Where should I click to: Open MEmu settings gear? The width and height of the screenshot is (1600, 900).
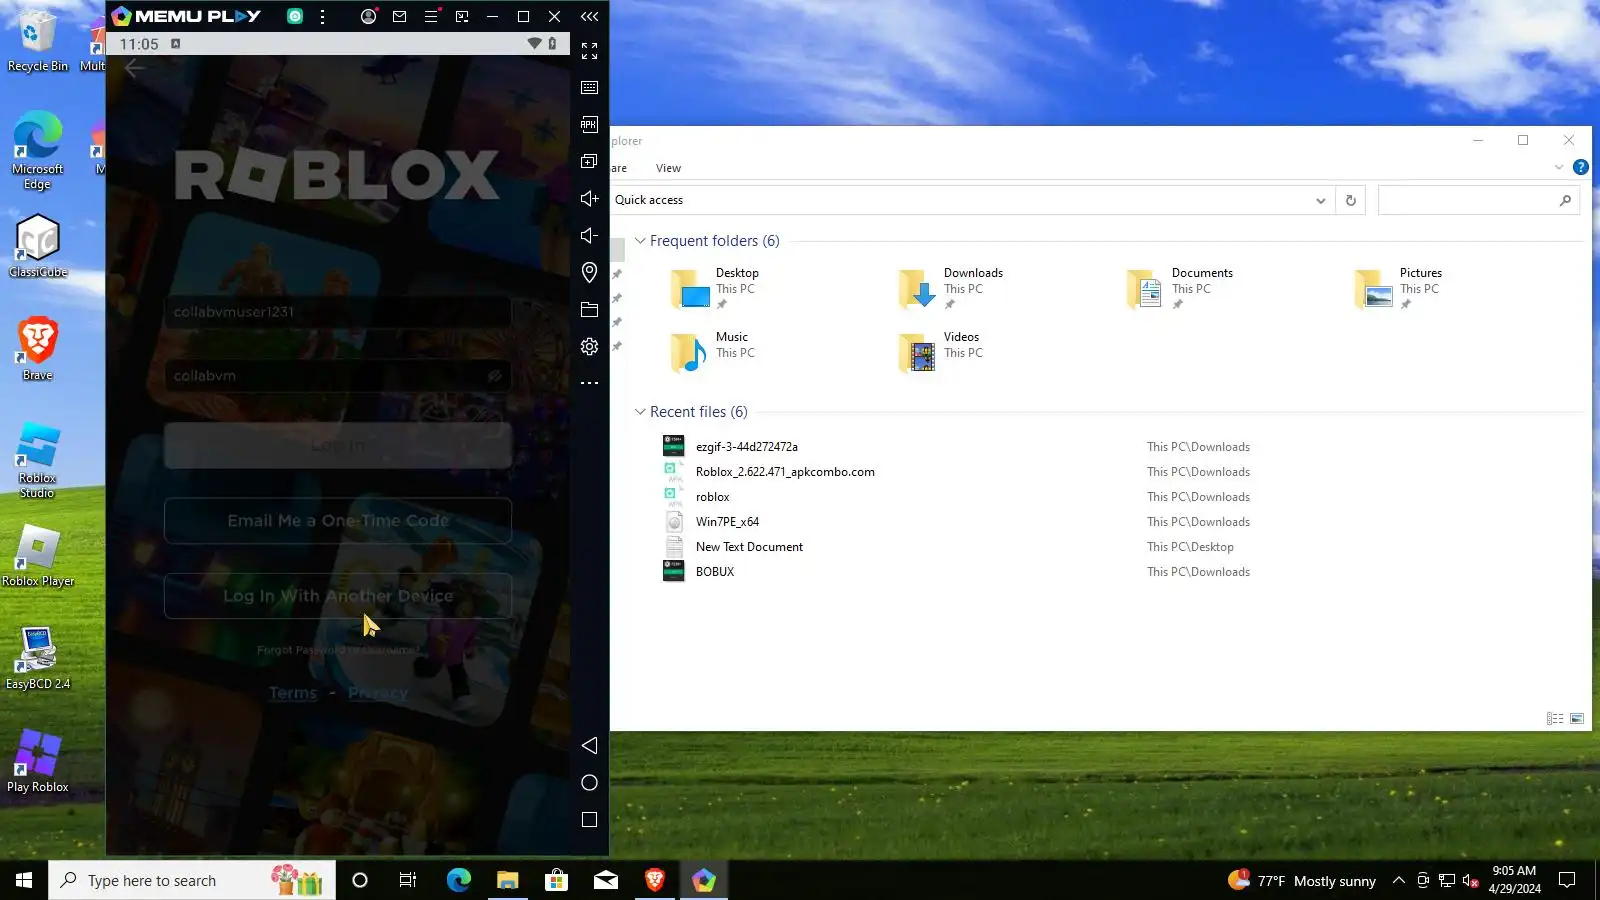point(590,346)
